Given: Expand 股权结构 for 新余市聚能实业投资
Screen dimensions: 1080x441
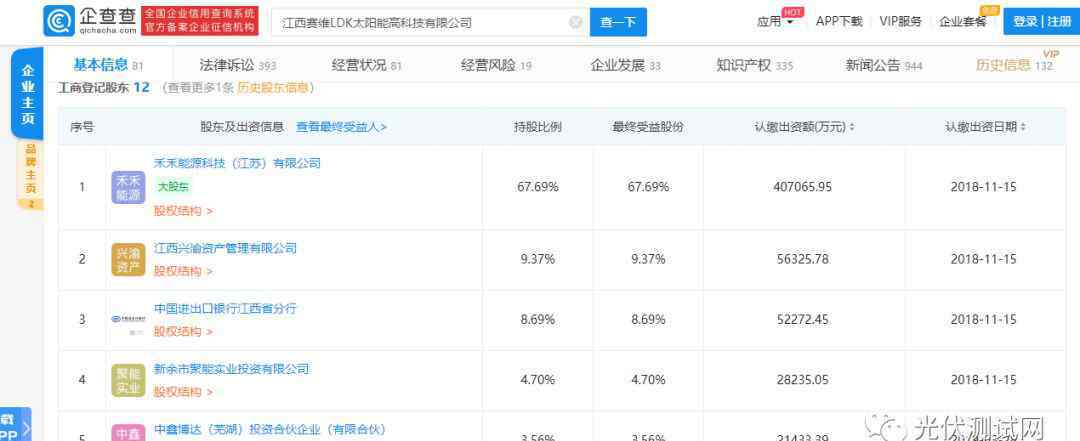Looking at the screenshot, I should 183,392.
